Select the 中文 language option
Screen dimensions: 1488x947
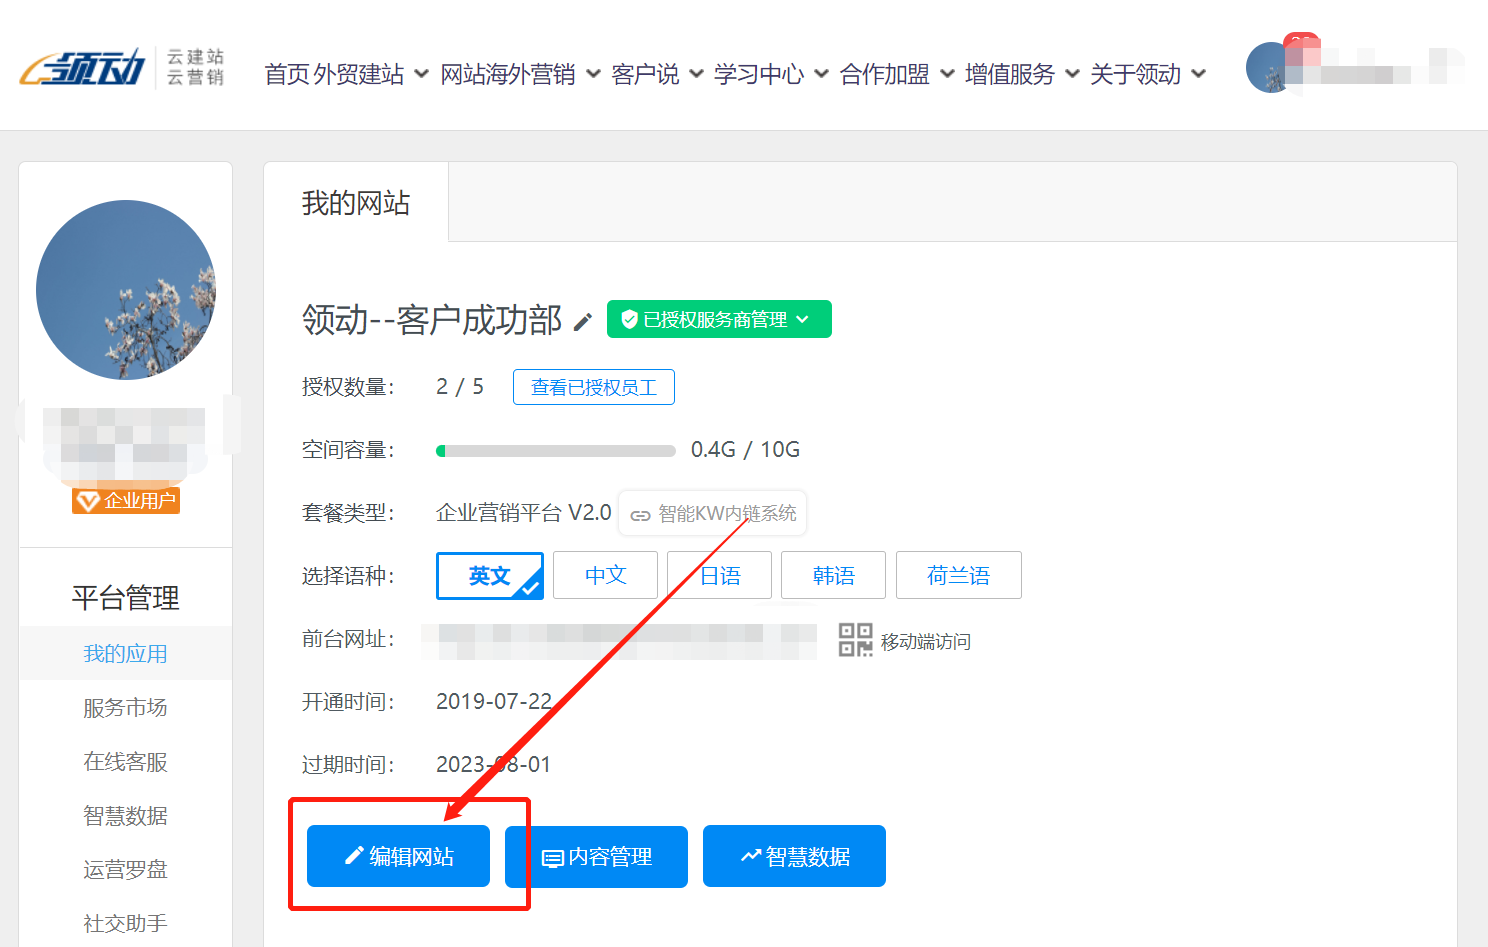(x=604, y=575)
